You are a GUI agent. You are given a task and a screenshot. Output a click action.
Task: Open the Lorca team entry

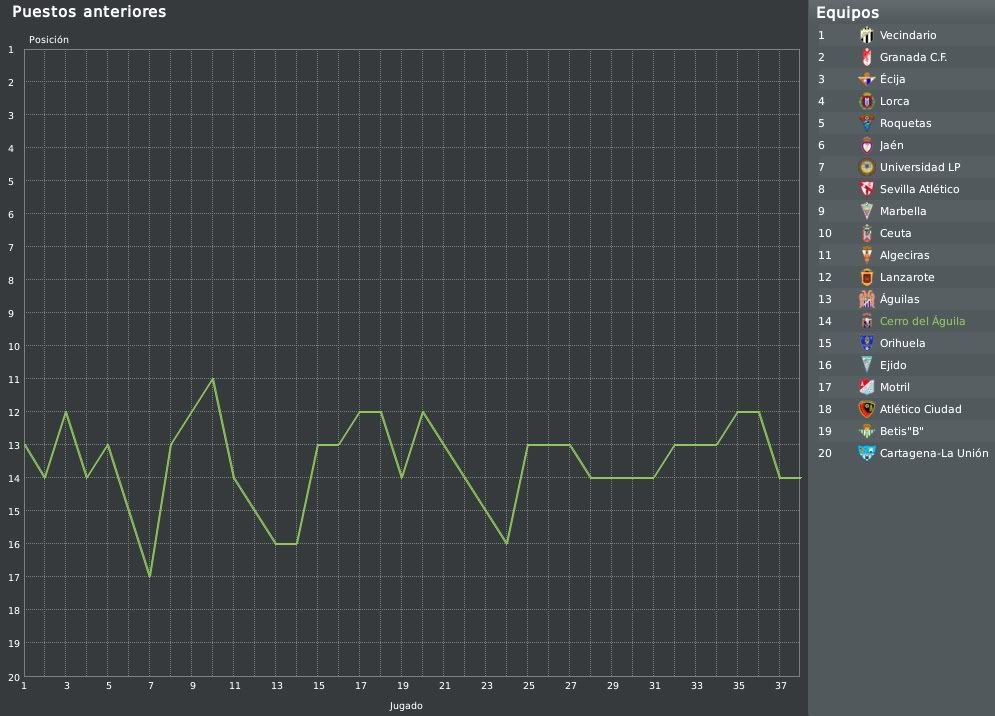coord(894,101)
